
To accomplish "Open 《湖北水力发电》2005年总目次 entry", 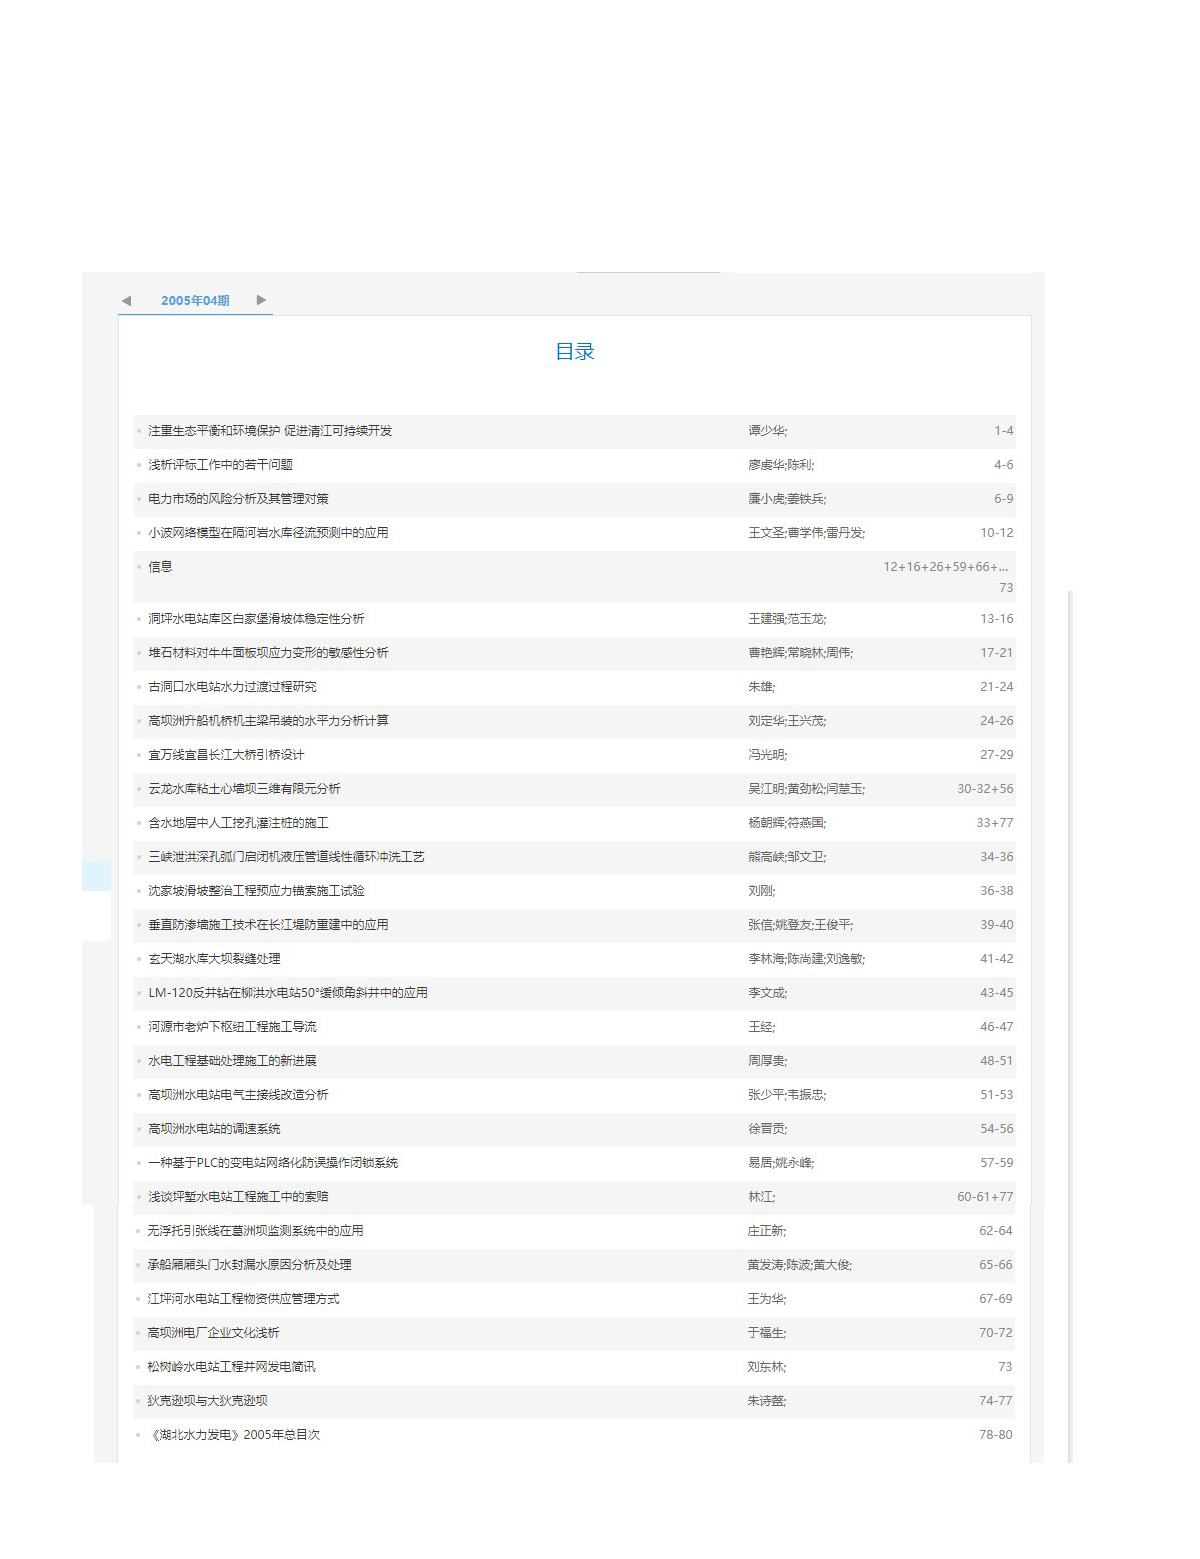I will pos(233,1435).
